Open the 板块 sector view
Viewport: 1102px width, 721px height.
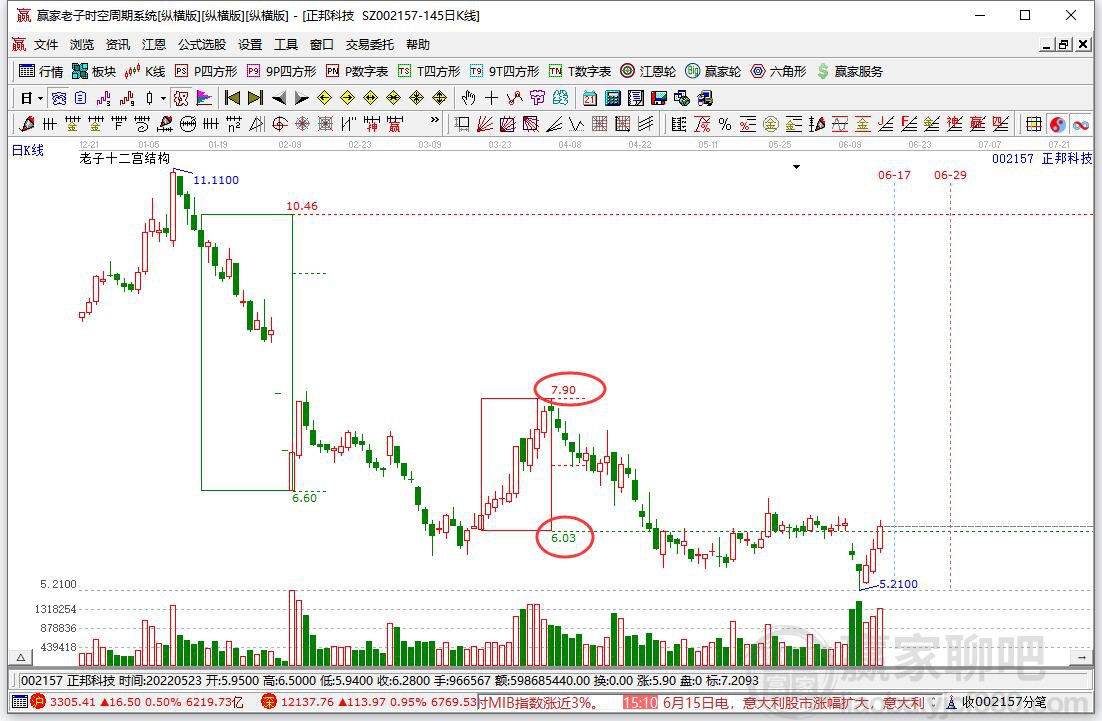pos(94,71)
